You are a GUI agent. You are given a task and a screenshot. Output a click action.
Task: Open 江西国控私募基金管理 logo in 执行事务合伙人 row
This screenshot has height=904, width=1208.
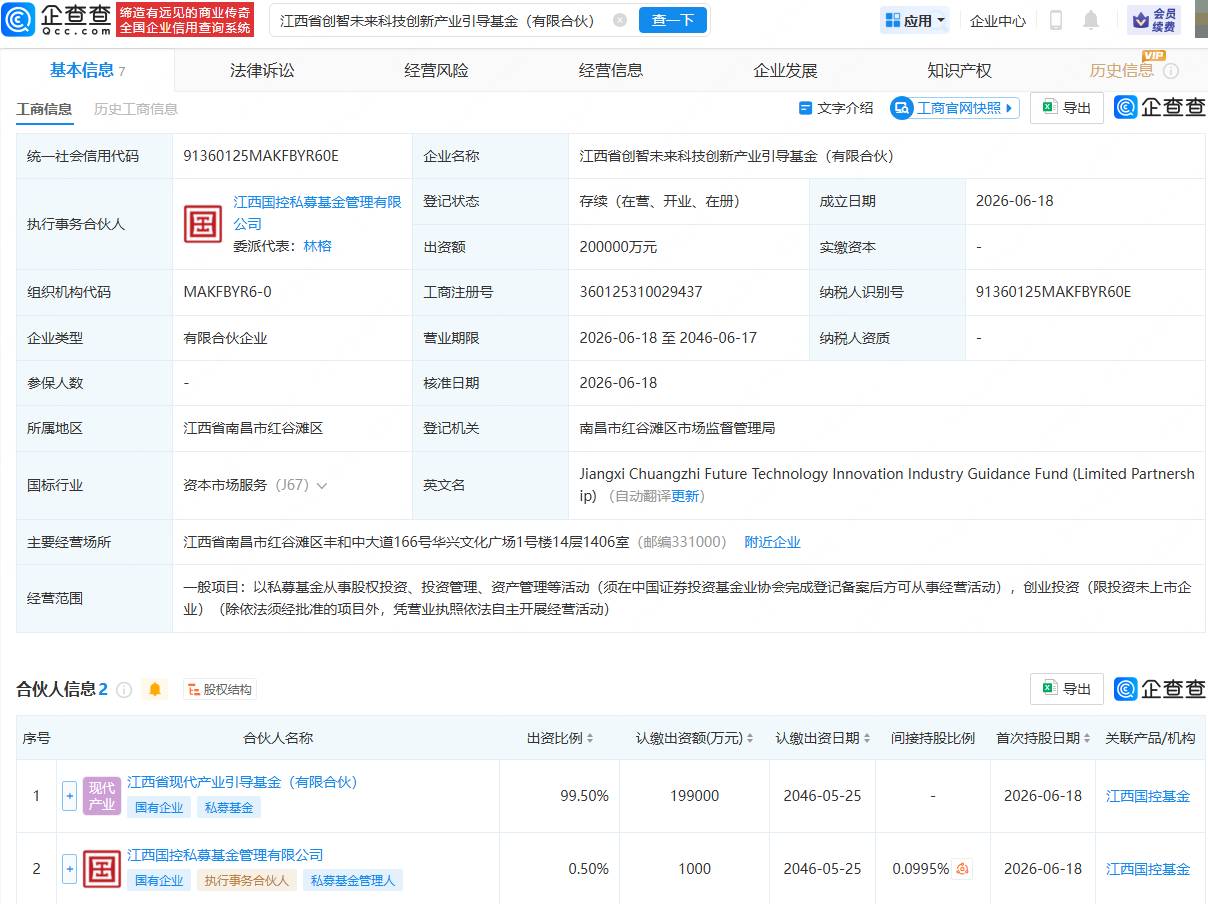click(203, 224)
